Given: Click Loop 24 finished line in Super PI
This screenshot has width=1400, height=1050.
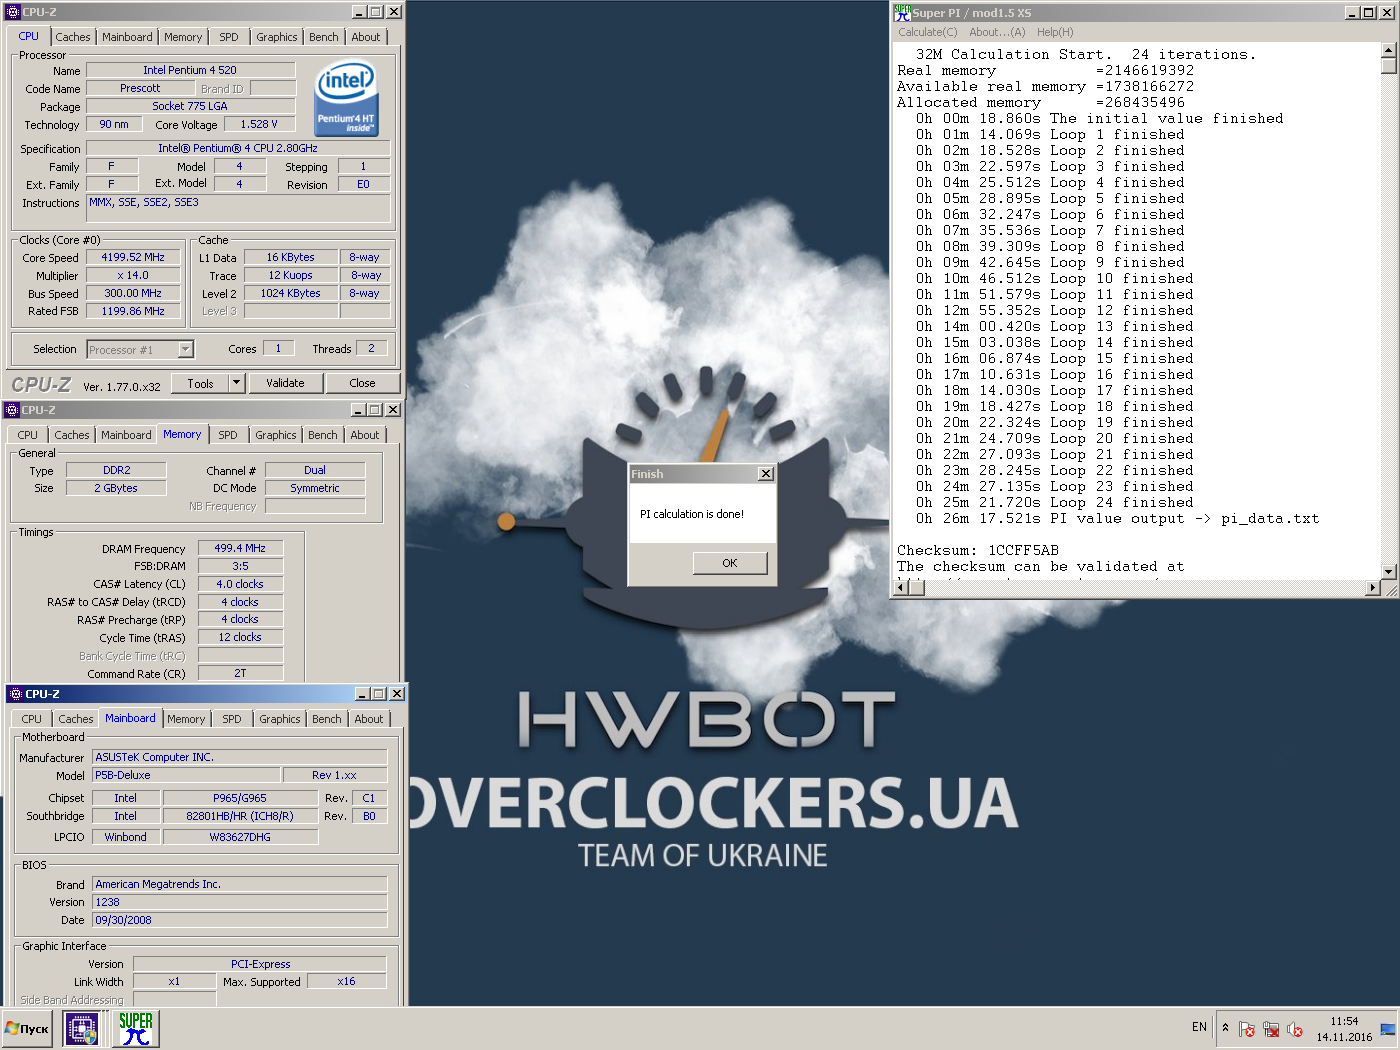Looking at the screenshot, I should [x=1055, y=502].
